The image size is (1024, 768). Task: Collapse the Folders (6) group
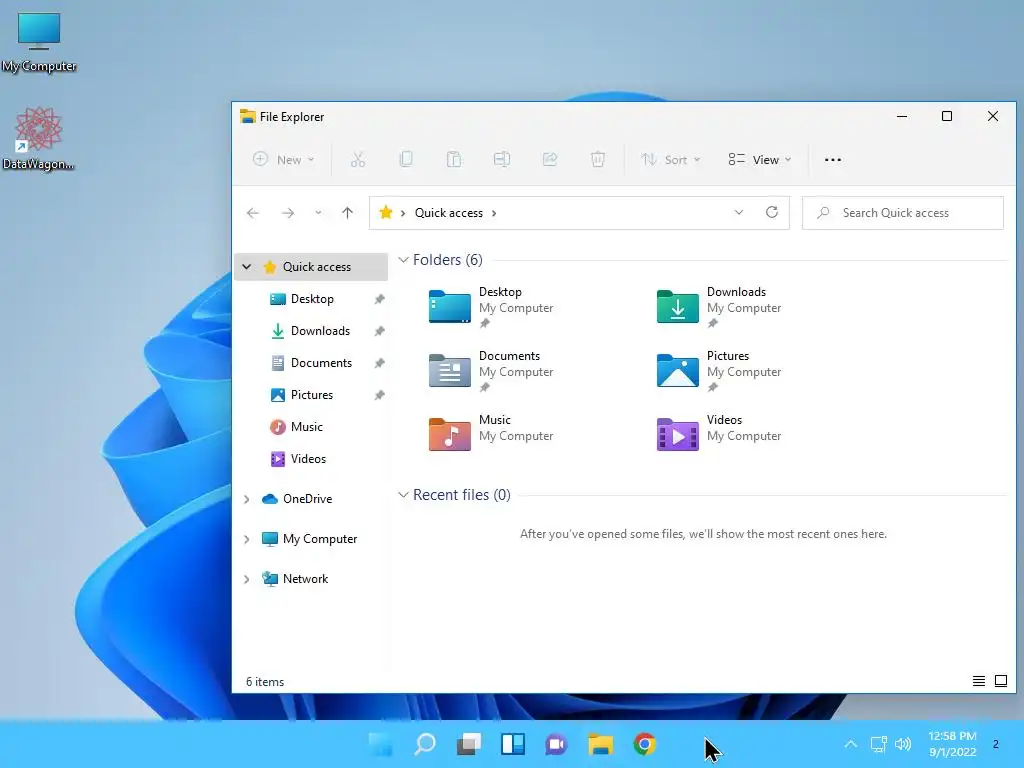click(x=404, y=260)
